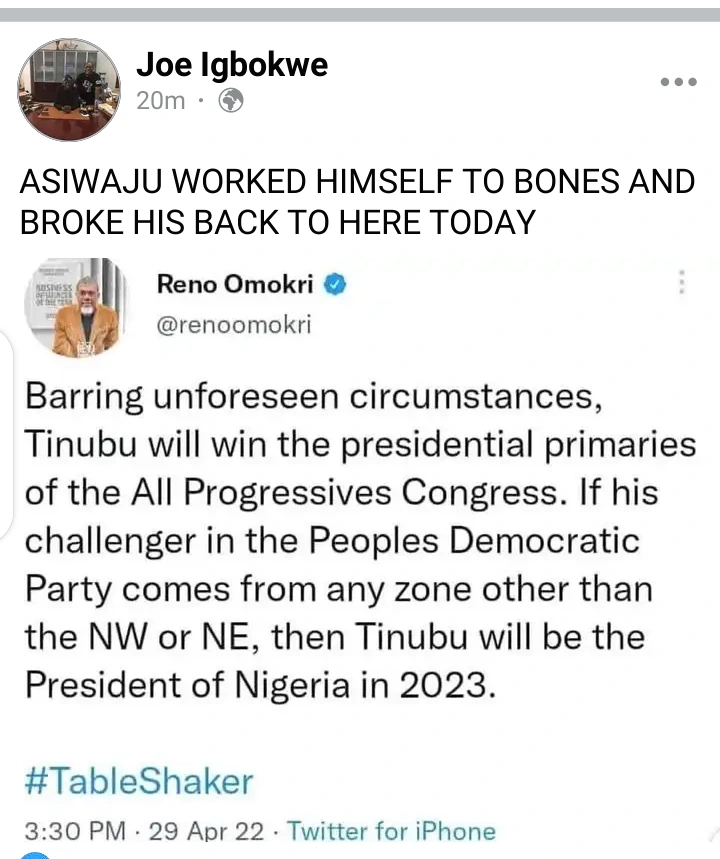Open the tweet's vertical three-dot menu
Viewport: 720px width, 859px height.
pyautogui.click(x=682, y=284)
